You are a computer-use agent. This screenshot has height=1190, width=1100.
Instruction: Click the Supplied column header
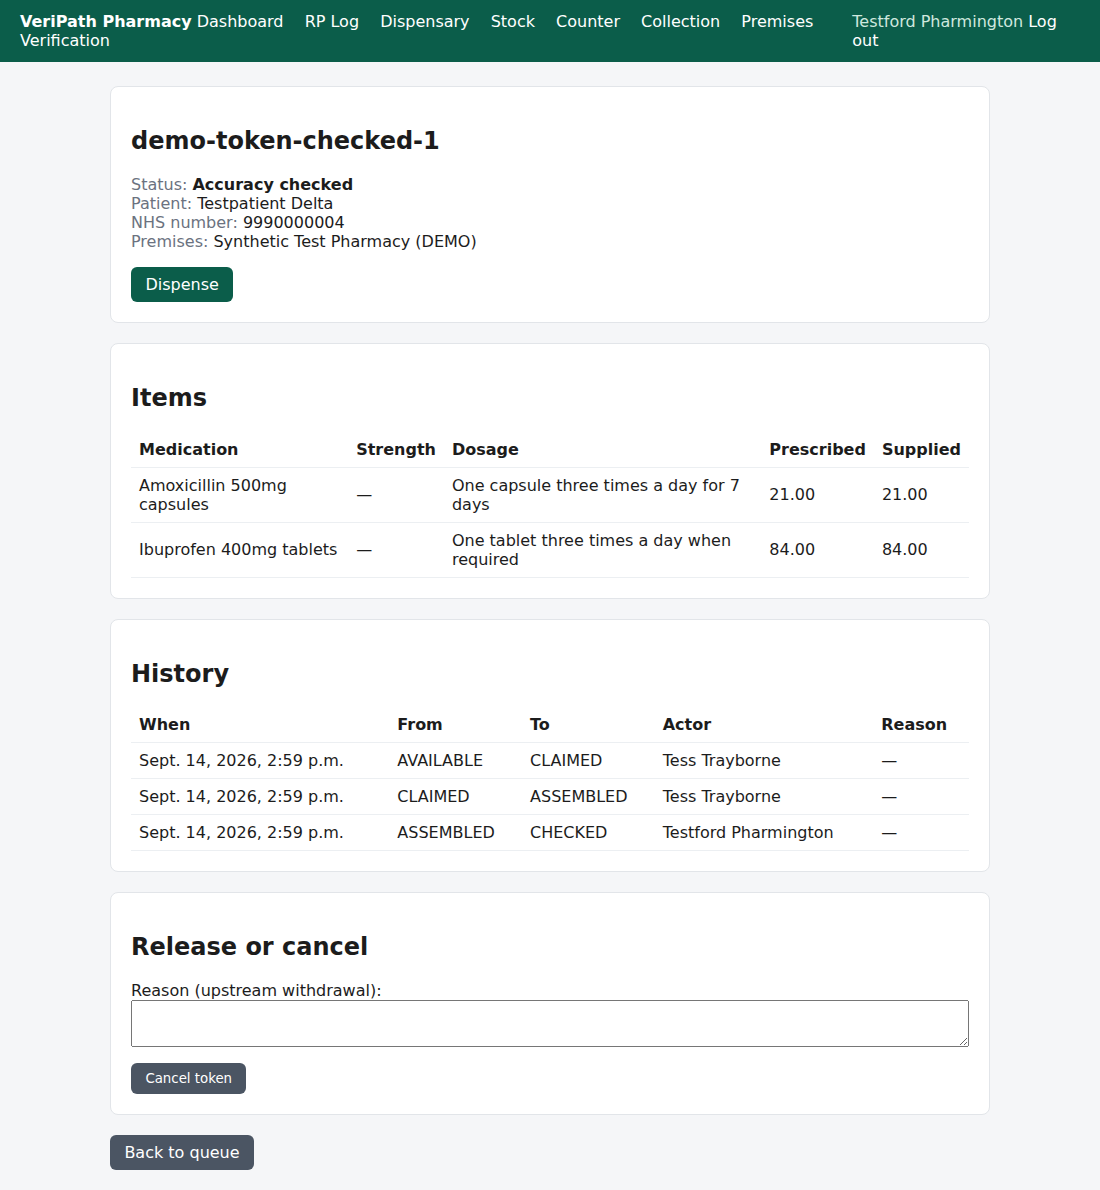pos(921,449)
